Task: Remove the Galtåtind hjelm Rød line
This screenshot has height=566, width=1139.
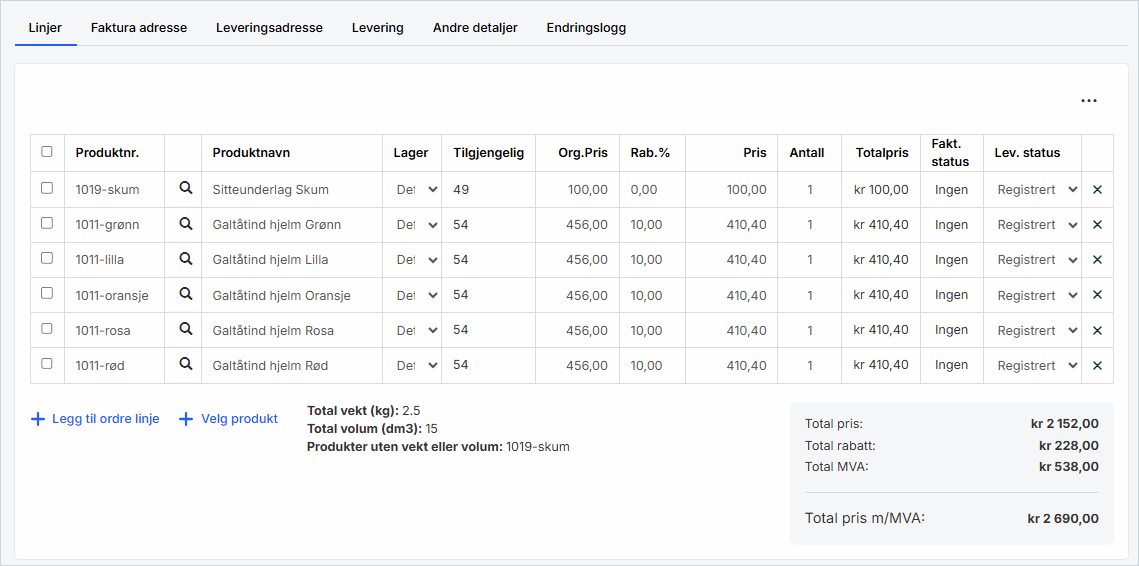Action: [1097, 365]
